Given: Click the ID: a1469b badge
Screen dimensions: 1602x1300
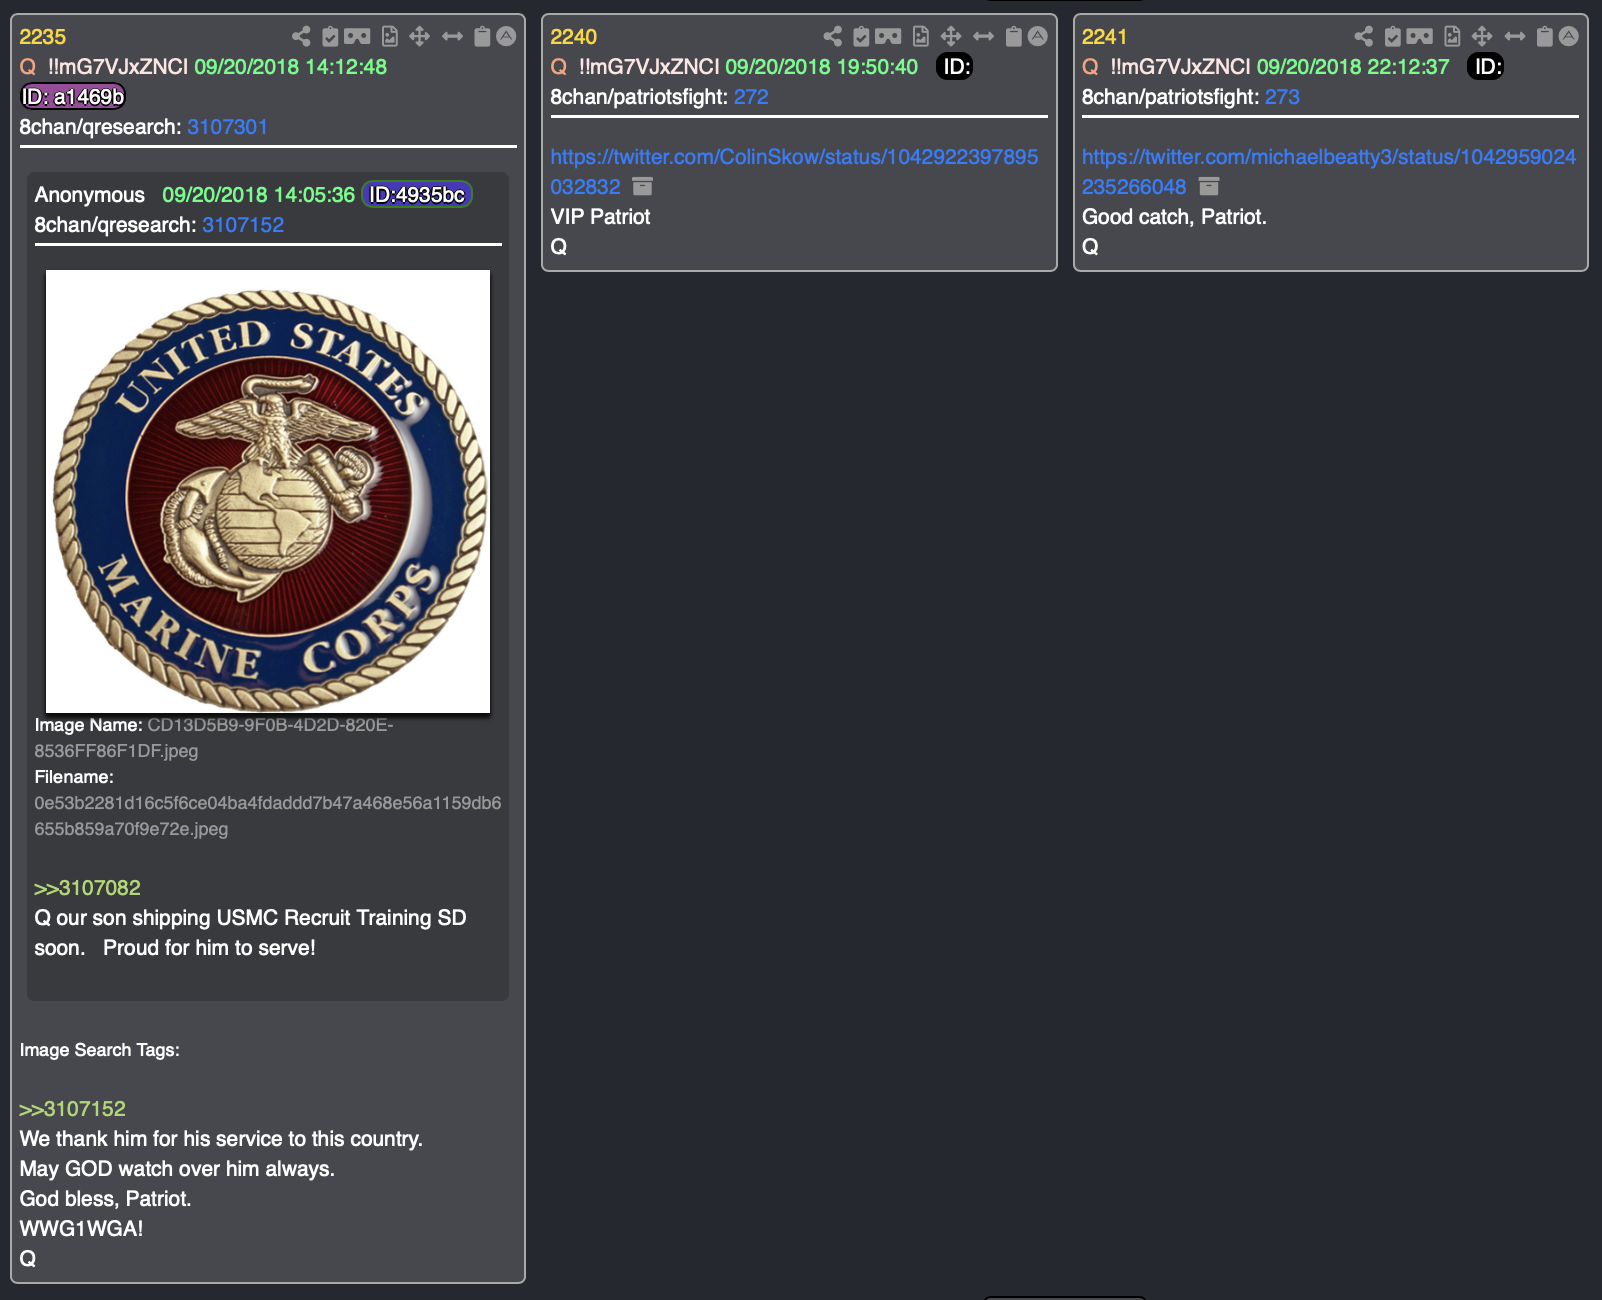Looking at the screenshot, I should (x=74, y=97).
